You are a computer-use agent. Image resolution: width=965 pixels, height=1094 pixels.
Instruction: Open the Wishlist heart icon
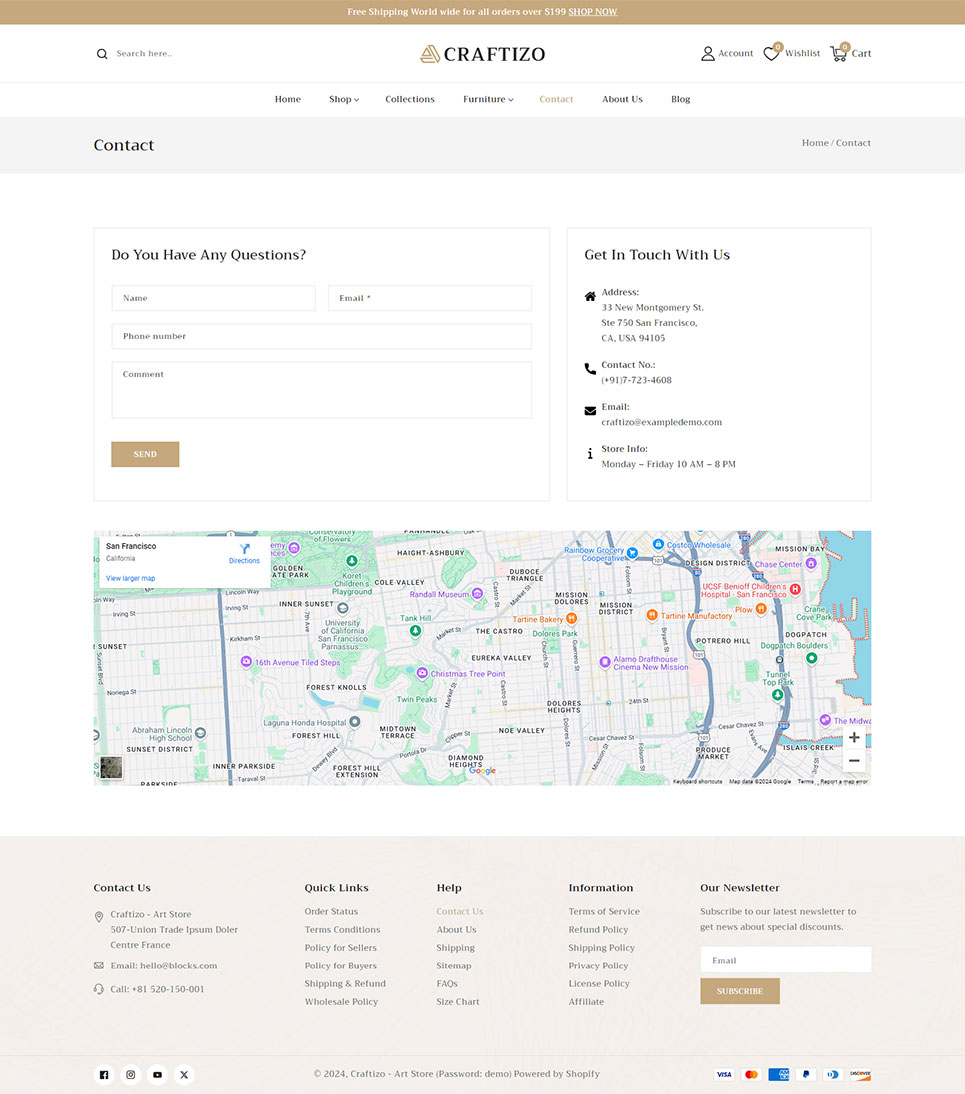771,54
